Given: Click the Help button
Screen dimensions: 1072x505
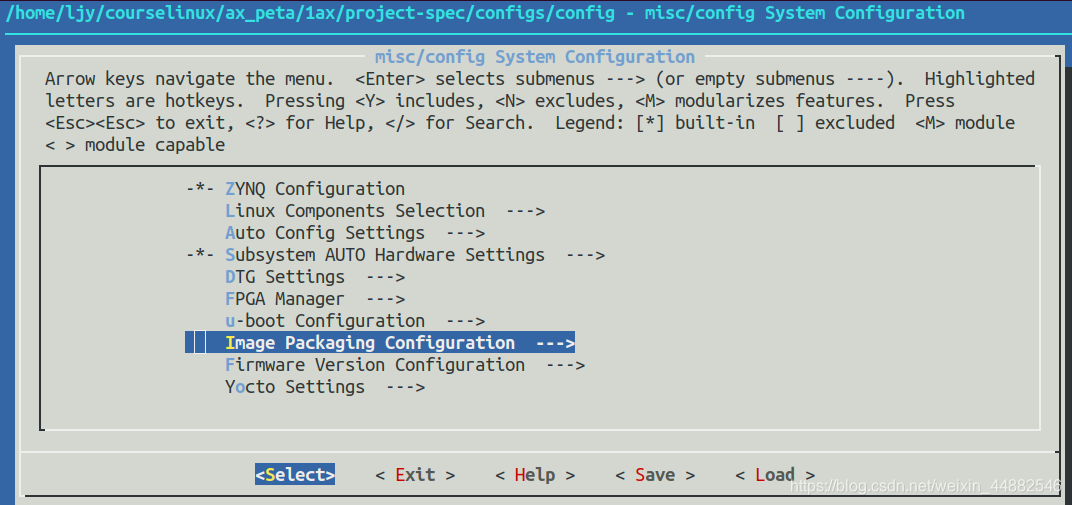Looking at the screenshot, I should tap(535, 474).
